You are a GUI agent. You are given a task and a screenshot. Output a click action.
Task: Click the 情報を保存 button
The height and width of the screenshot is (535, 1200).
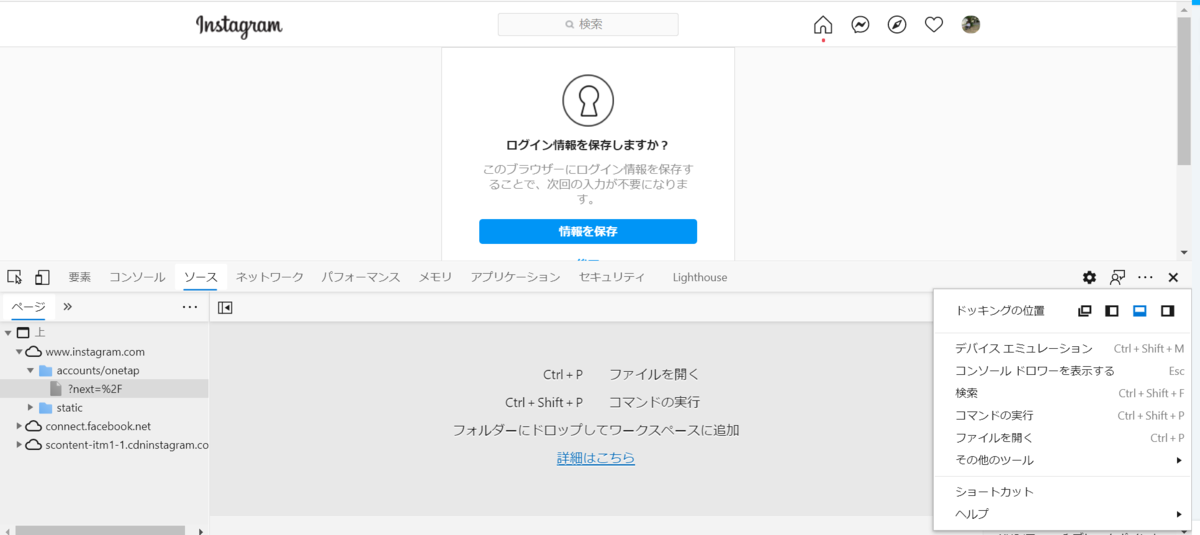point(588,231)
